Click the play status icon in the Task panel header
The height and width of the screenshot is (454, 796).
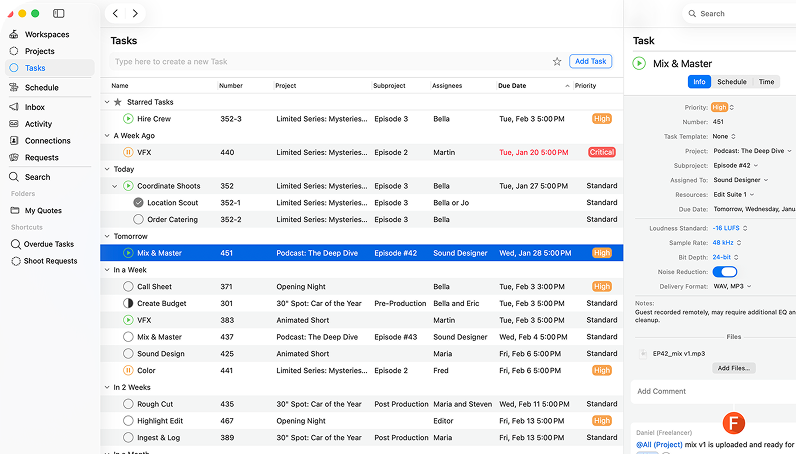[x=639, y=63]
